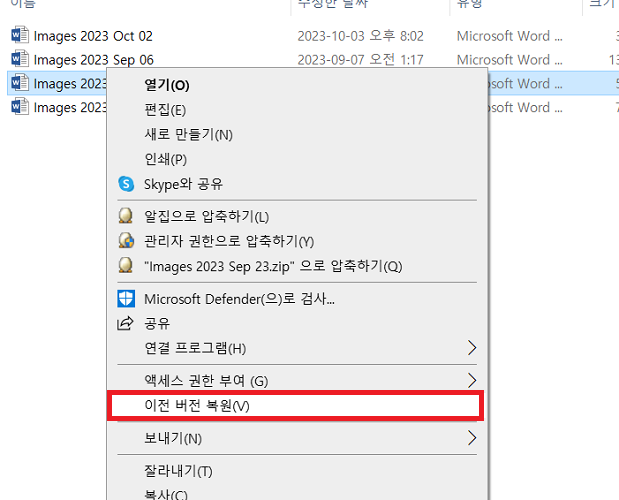619x500 pixels.
Task: Select file name Images 2023 Sep 06
Action: (94, 60)
